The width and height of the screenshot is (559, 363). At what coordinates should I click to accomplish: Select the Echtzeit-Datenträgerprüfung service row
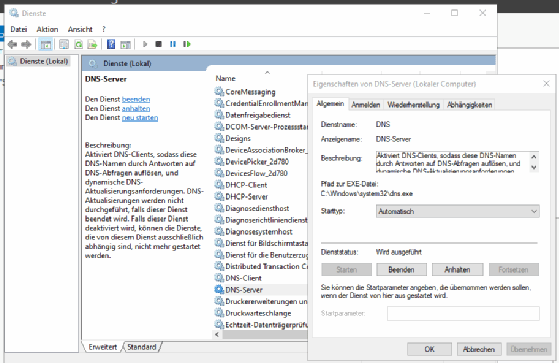pyautogui.click(x=260, y=325)
